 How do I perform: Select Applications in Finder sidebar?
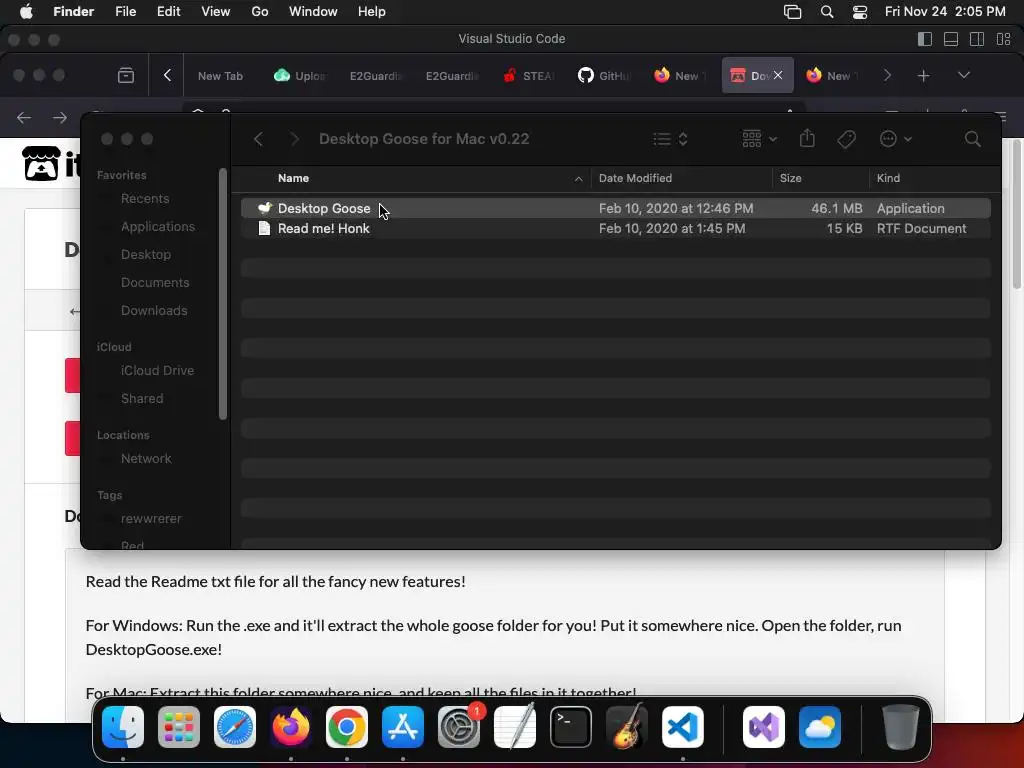157,227
